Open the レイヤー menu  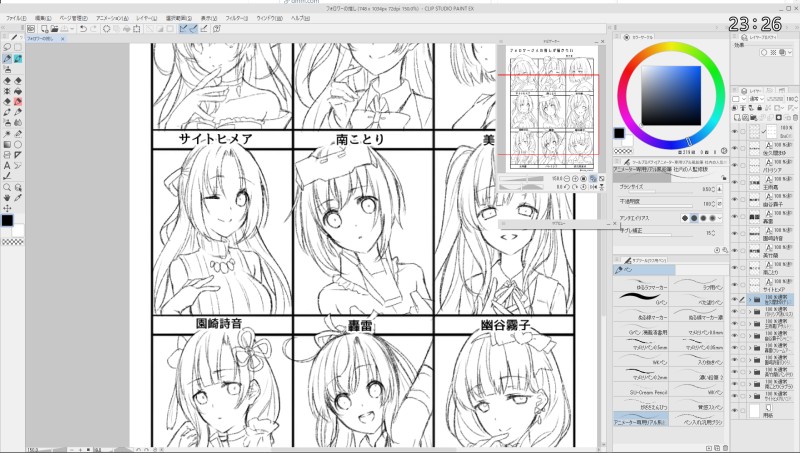pyautogui.click(x=146, y=18)
